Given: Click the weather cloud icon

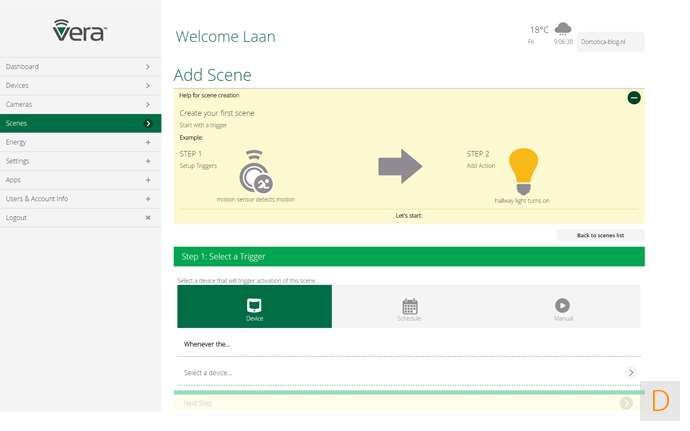Looking at the screenshot, I should tap(563, 28).
